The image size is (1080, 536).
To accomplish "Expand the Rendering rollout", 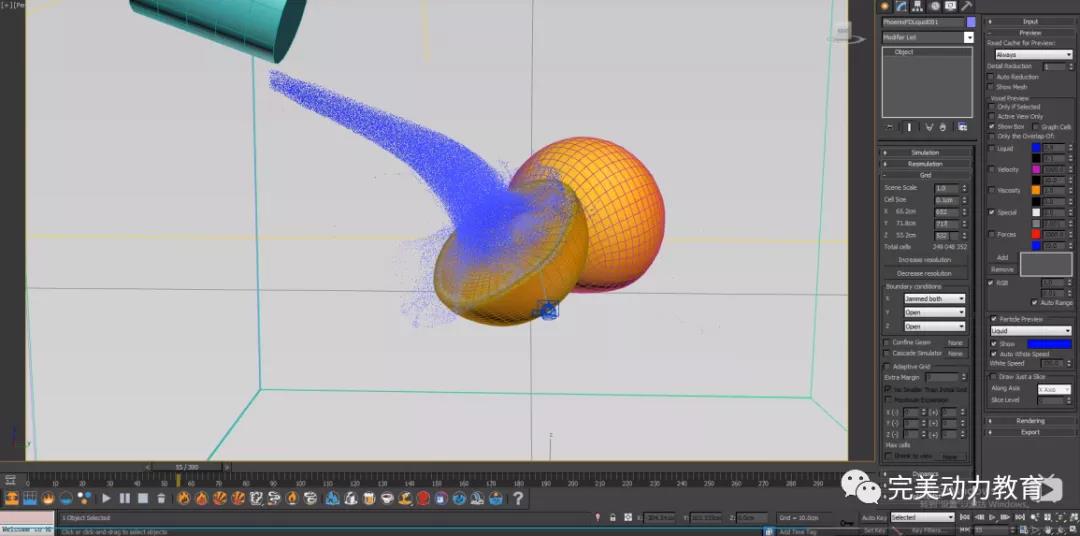I will 1030,421.
